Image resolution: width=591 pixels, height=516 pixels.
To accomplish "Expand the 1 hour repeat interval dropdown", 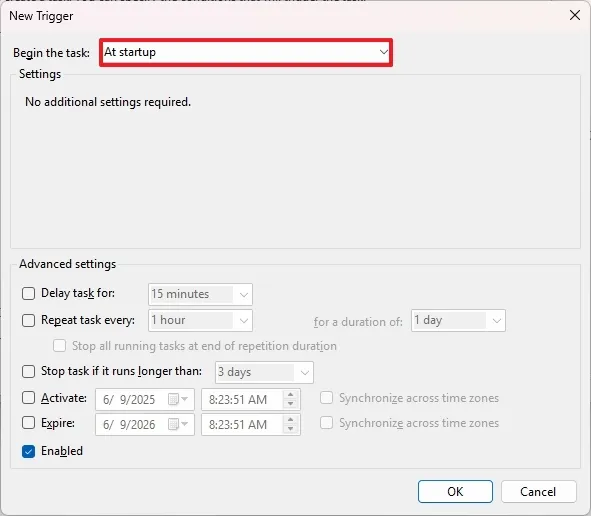I will coord(201,320).
